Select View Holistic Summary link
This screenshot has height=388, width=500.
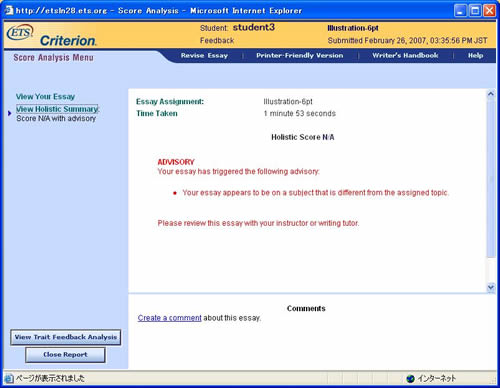57,109
